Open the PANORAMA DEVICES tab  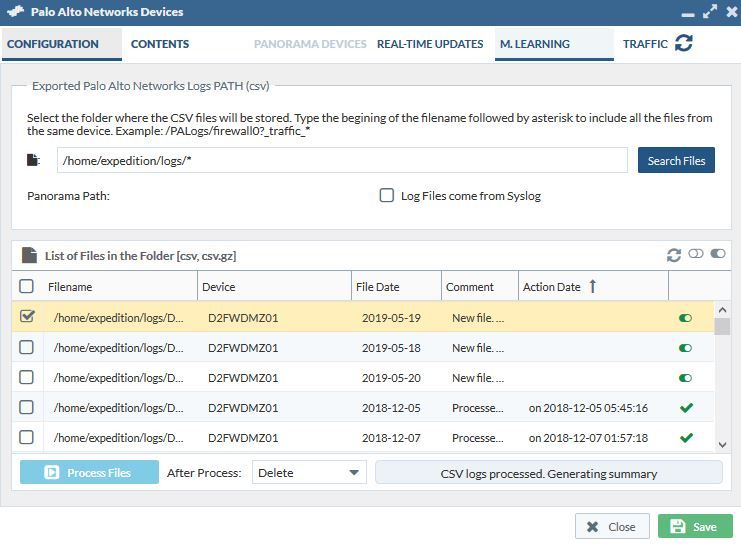(x=310, y=44)
